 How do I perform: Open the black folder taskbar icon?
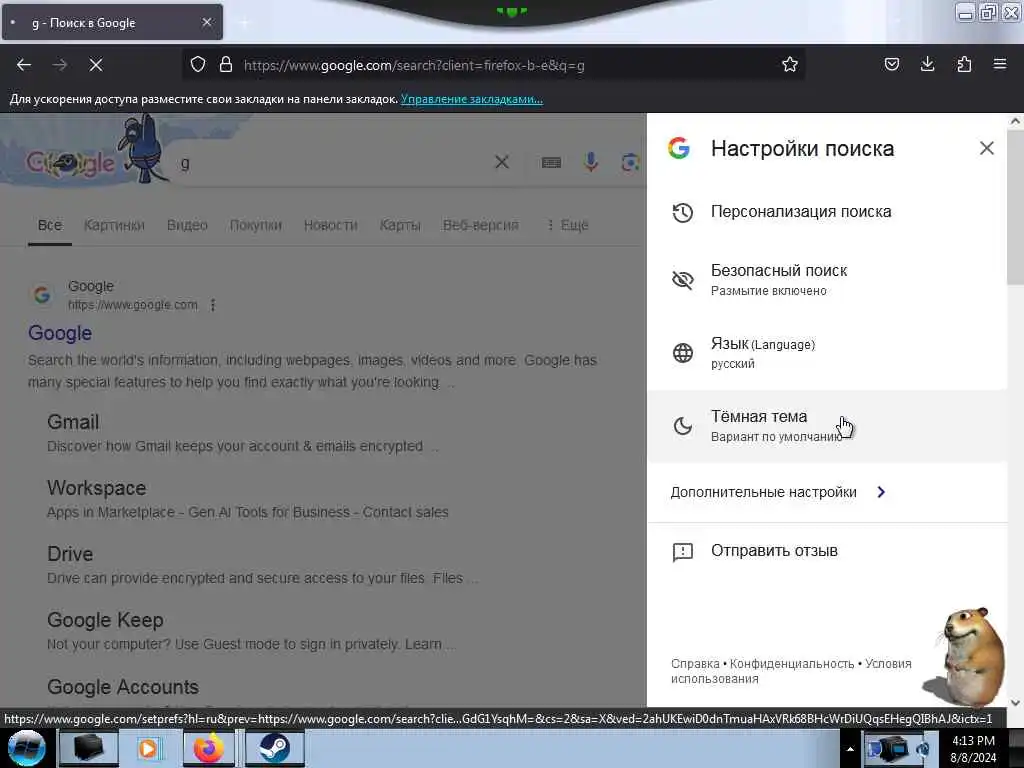click(x=88, y=748)
